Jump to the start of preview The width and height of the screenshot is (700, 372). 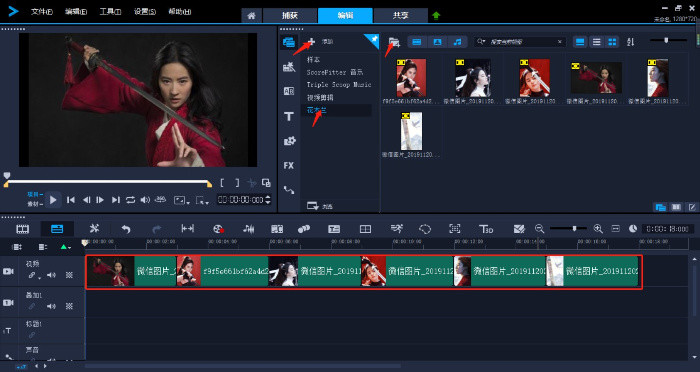click(x=71, y=200)
